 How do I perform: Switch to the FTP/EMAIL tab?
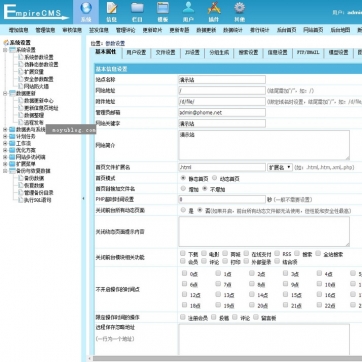click(308, 53)
